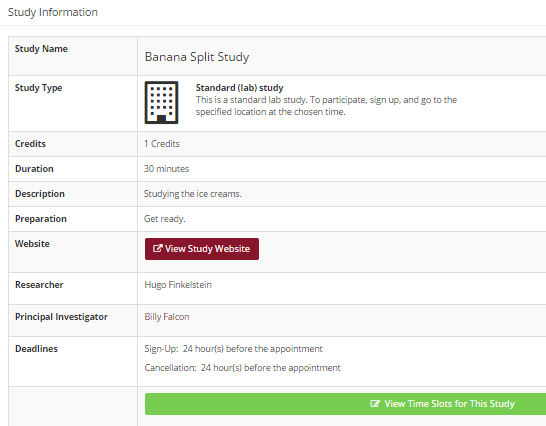
Task: Click the Cancellation deadline line
Action: point(242,367)
